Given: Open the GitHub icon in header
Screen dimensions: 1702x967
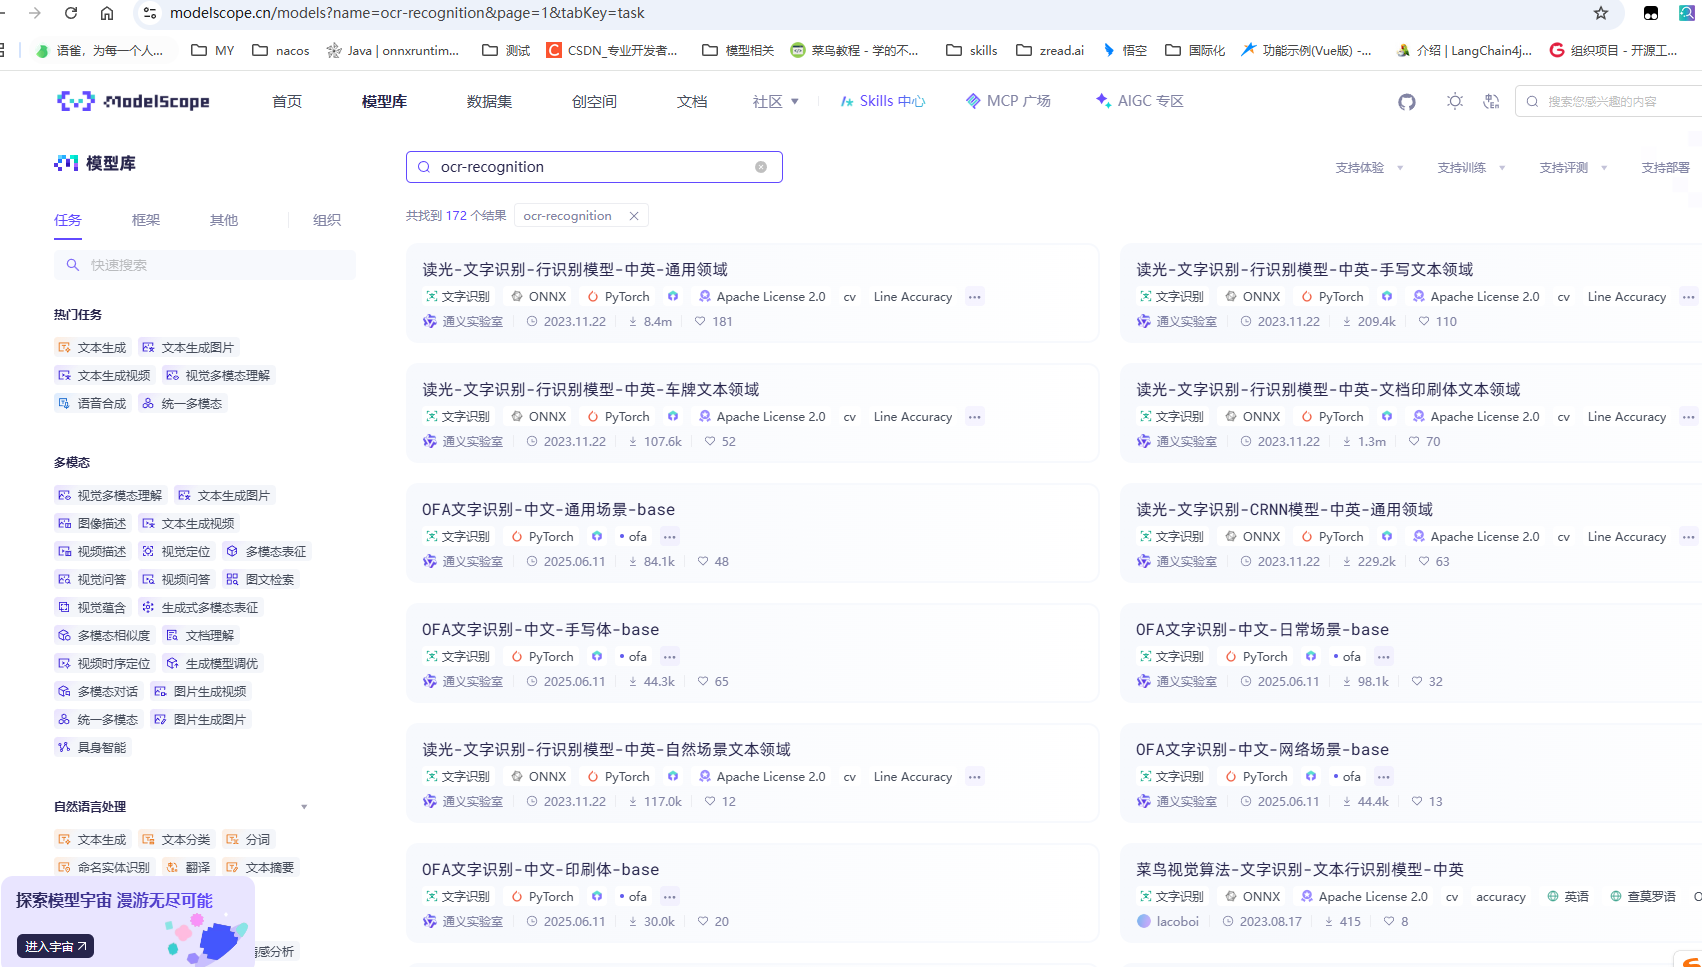Looking at the screenshot, I should [x=1407, y=102].
